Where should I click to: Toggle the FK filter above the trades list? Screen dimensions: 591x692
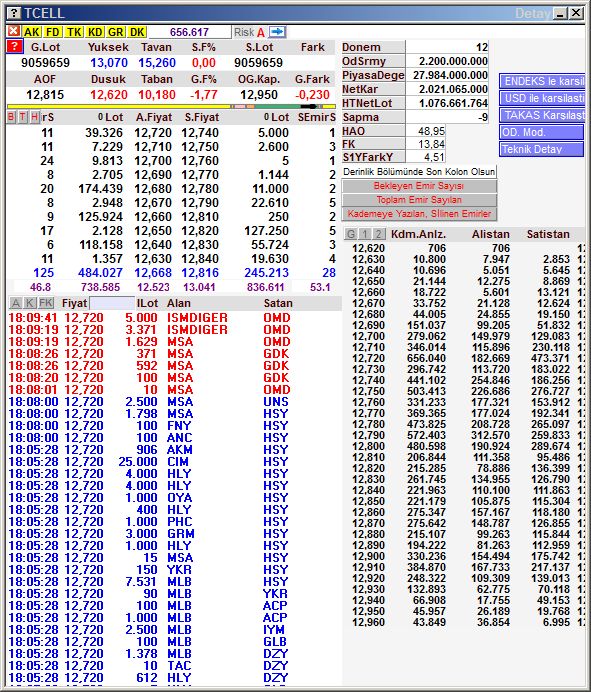click(46, 303)
